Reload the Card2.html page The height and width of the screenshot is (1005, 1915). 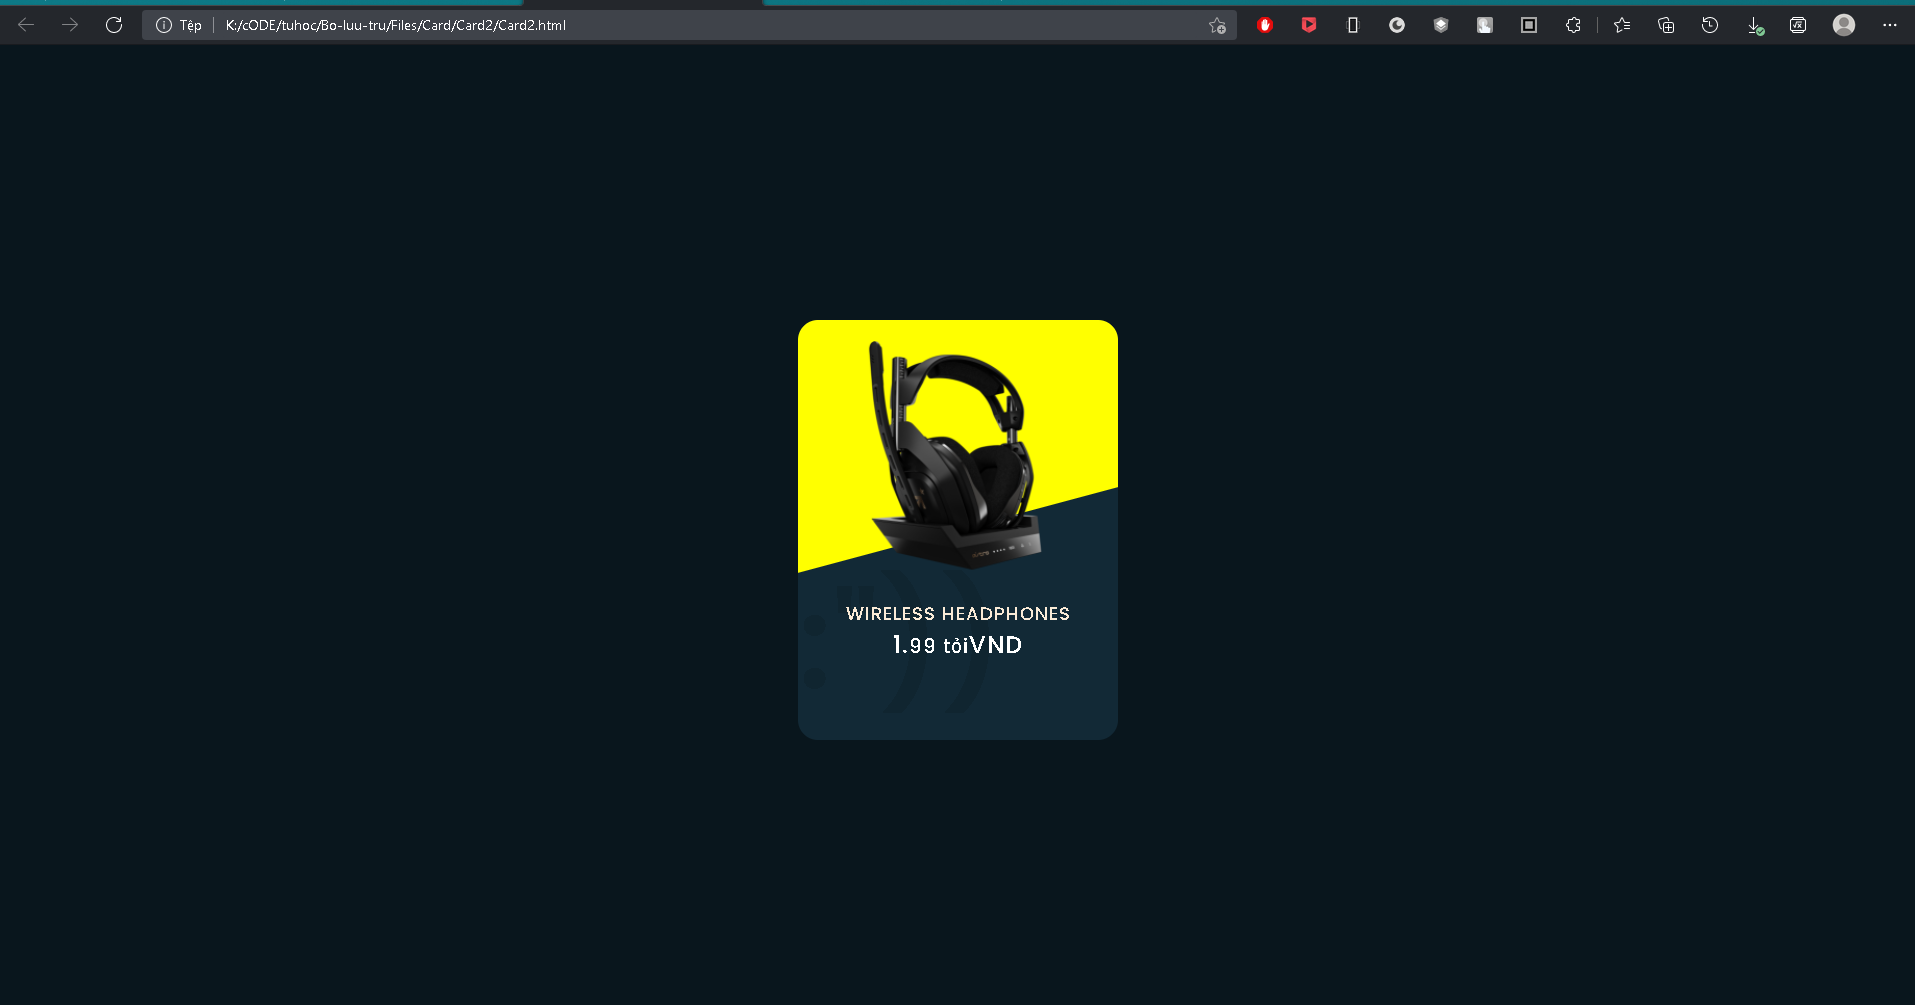coord(113,25)
